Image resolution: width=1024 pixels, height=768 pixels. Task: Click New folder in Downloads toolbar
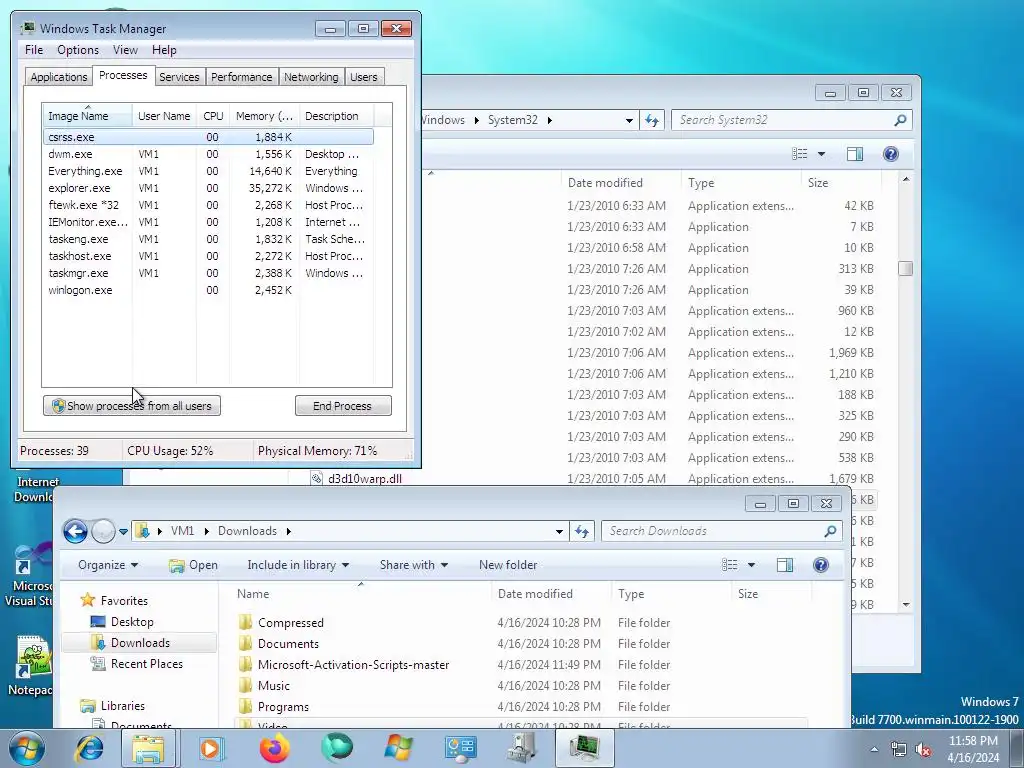tap(508, 565)
